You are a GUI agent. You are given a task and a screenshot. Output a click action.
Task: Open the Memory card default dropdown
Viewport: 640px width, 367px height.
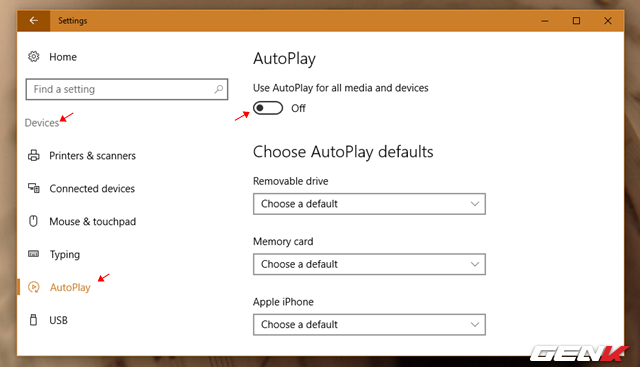(x=369, y=264)
